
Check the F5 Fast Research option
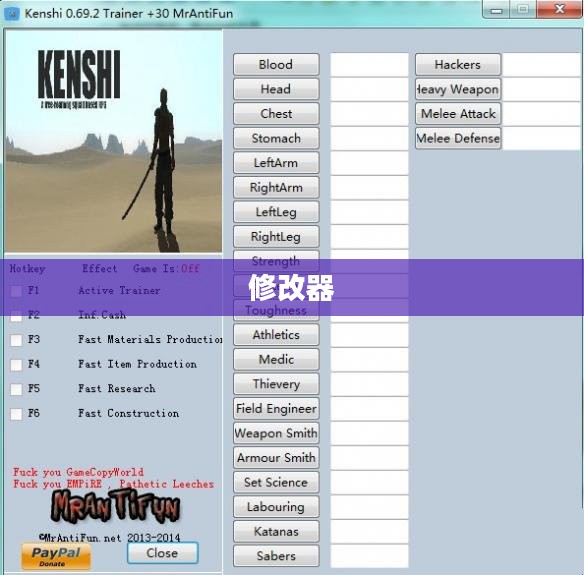(x=16, y=389)
